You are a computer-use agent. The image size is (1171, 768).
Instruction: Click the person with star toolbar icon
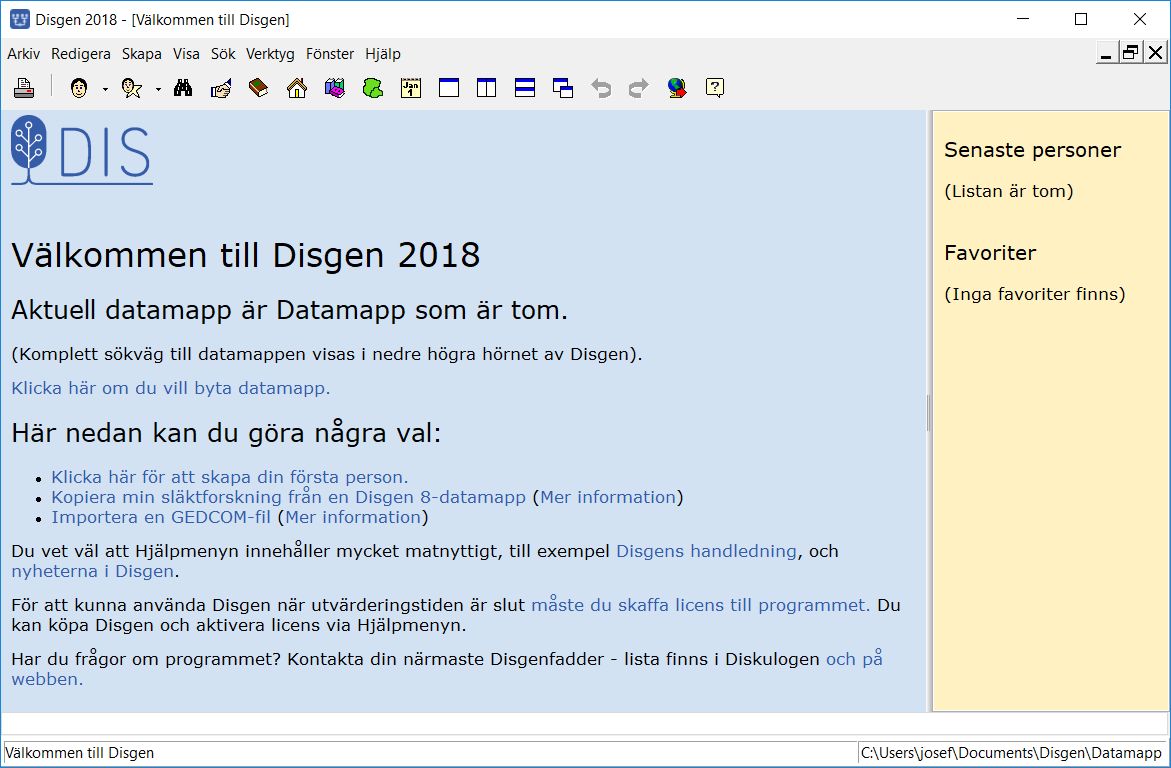click(x=131, y=88)
